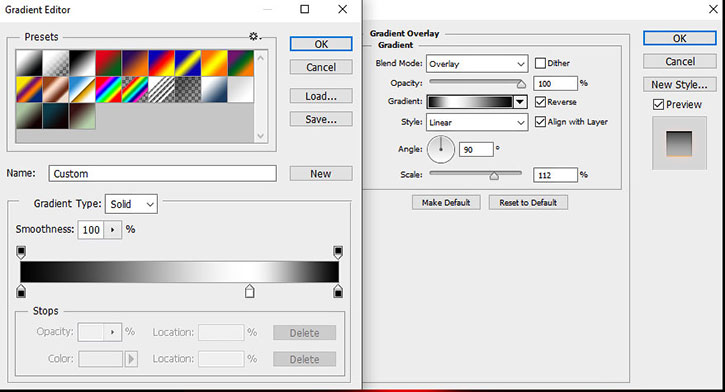Pick the Blue, Red, Yellow gradient preset
Image resolution: width=725 pixels, height=392 pixels.
pos(161,63)
